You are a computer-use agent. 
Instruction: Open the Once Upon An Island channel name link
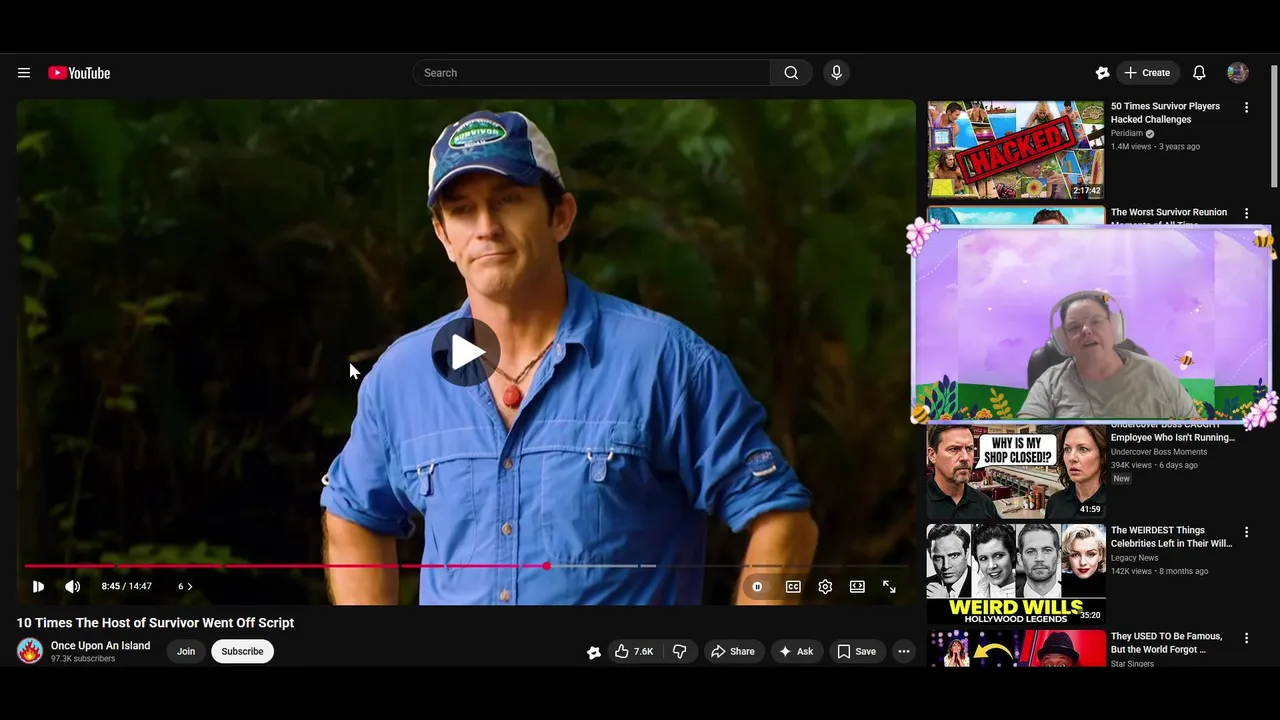pos(101,646)
